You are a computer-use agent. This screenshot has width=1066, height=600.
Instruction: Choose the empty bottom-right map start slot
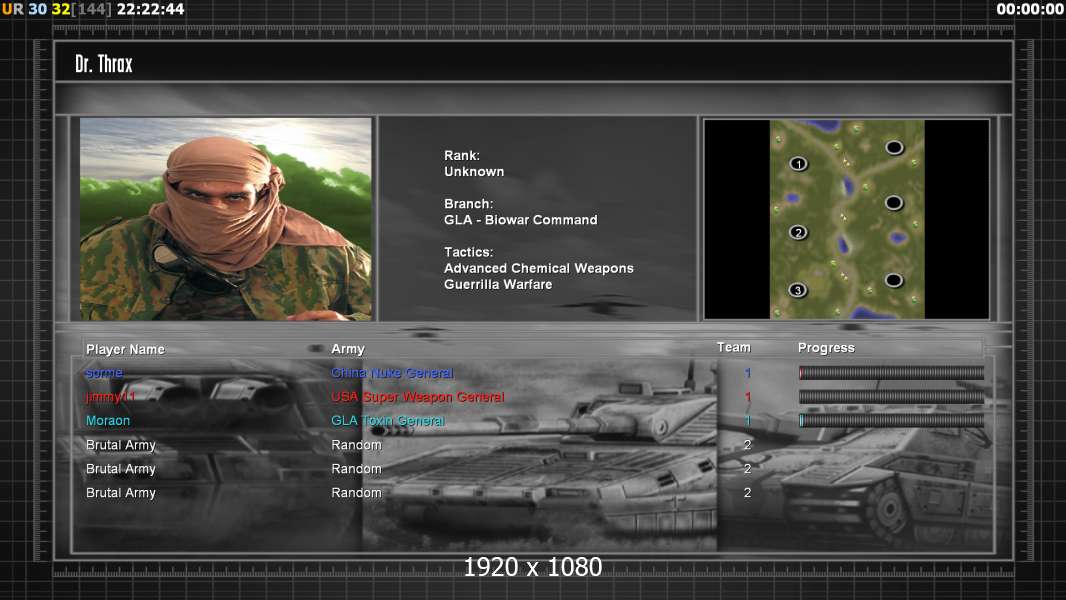click(894, 281)
